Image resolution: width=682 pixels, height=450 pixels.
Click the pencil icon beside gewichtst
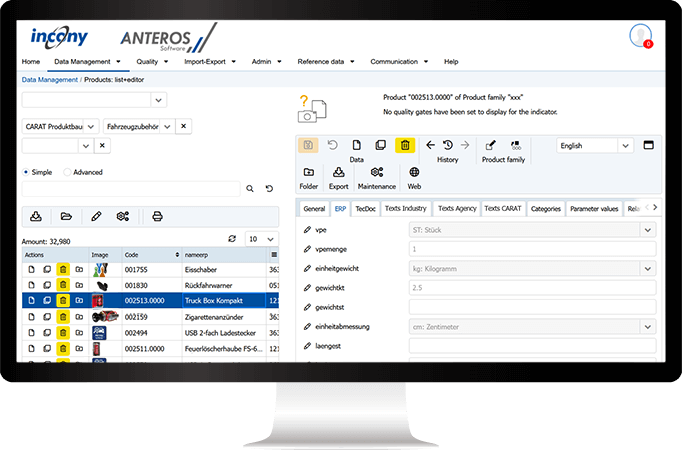(x=307, y=307)
